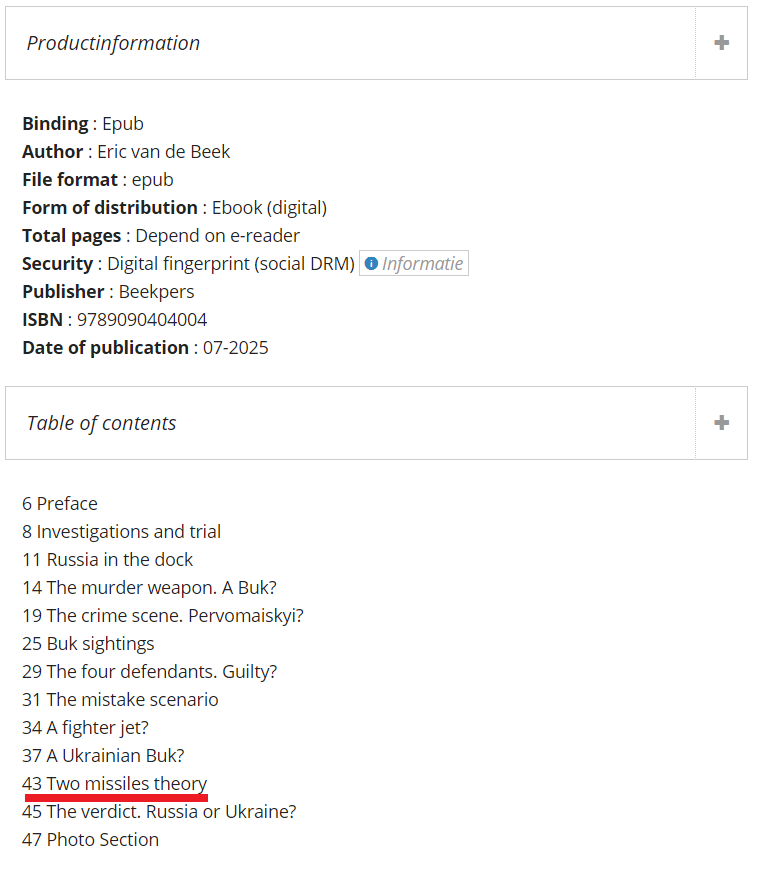
Task: Click Russia in the dock entry
Action: [107, 559]
